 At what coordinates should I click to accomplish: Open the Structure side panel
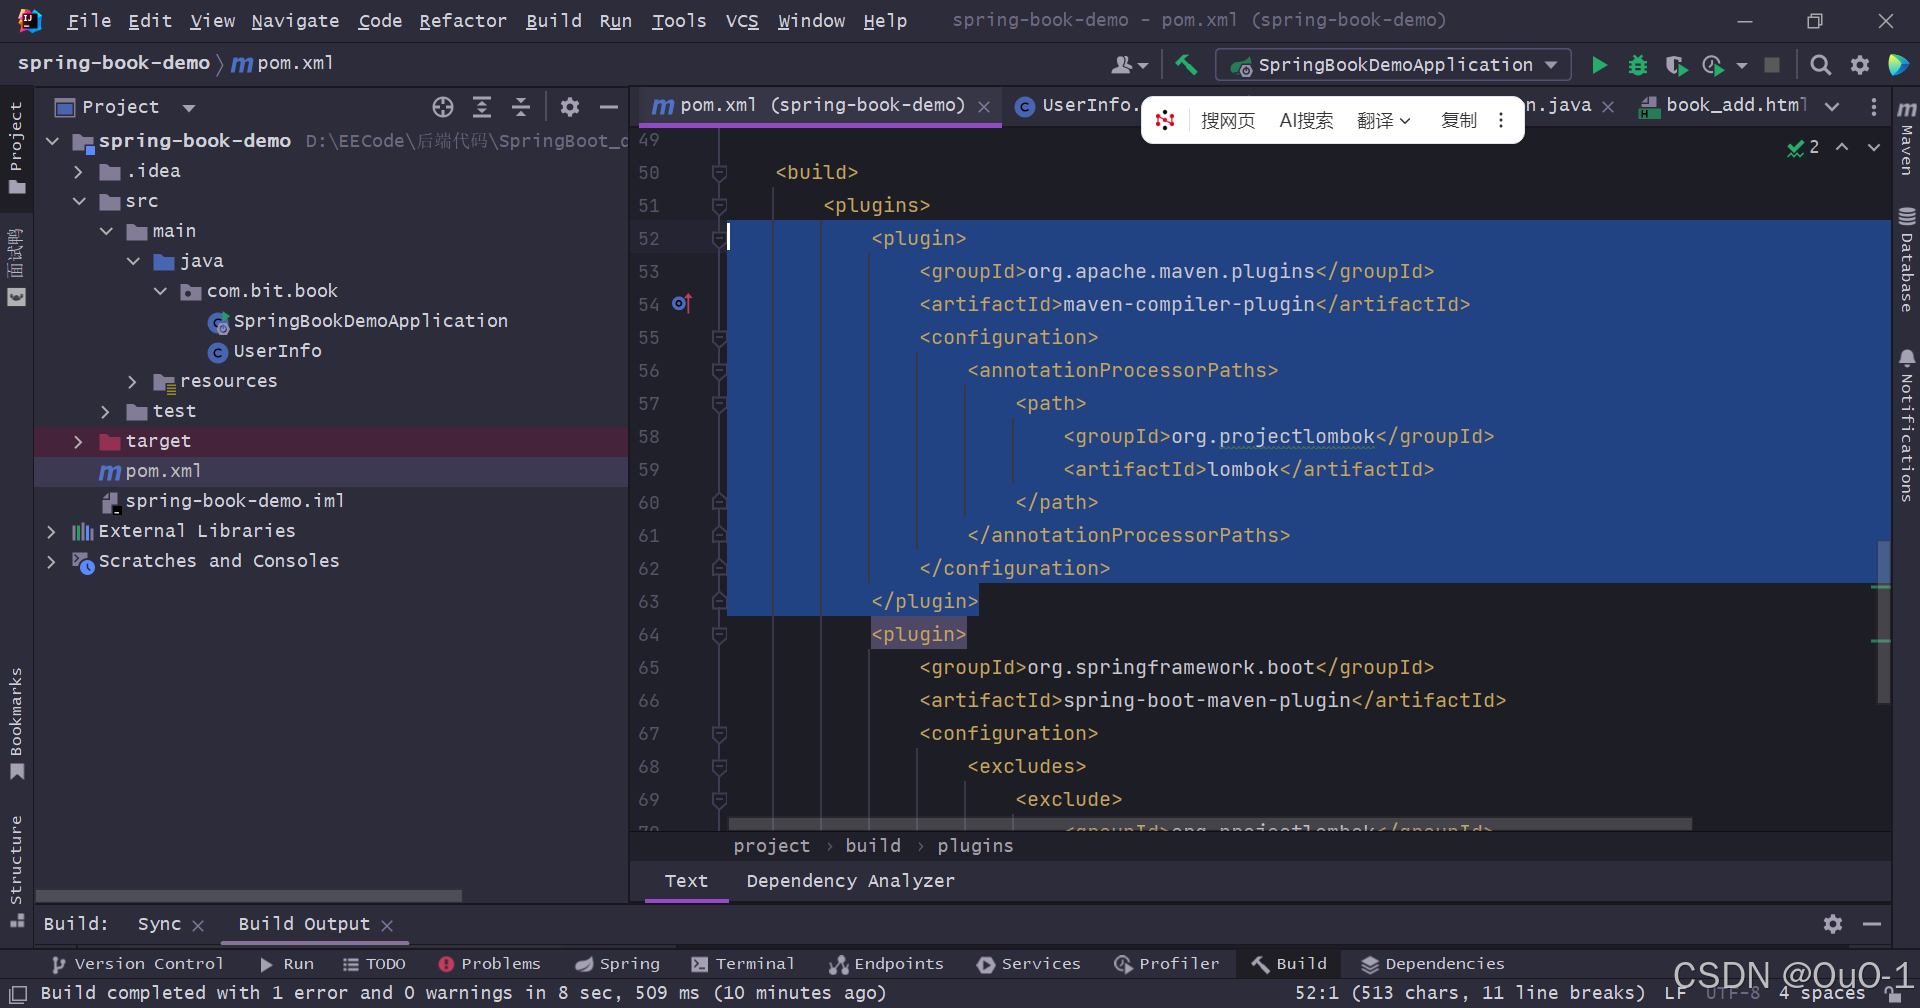[x=16, y=870]
